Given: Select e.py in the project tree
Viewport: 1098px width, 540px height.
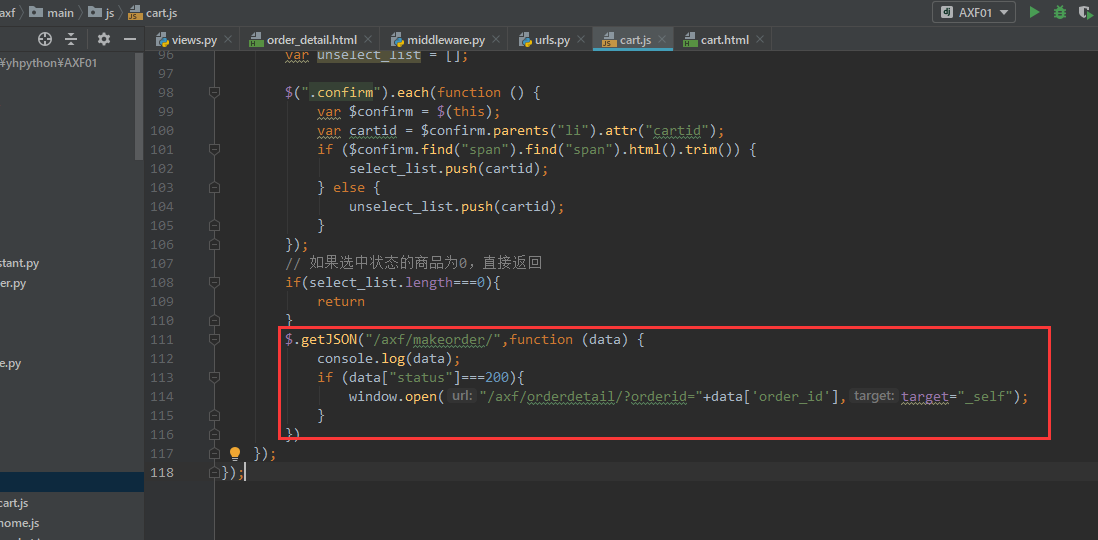Looking at the screenshot, I should coord(11,364).
